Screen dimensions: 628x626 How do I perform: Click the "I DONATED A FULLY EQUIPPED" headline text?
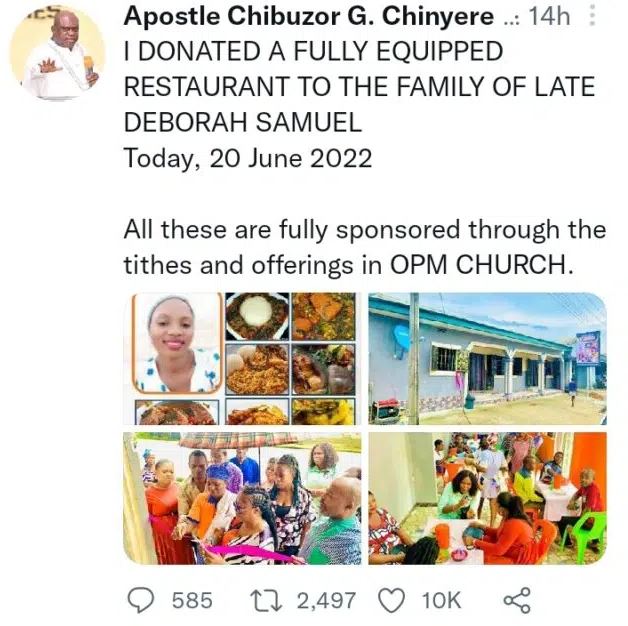313,50
